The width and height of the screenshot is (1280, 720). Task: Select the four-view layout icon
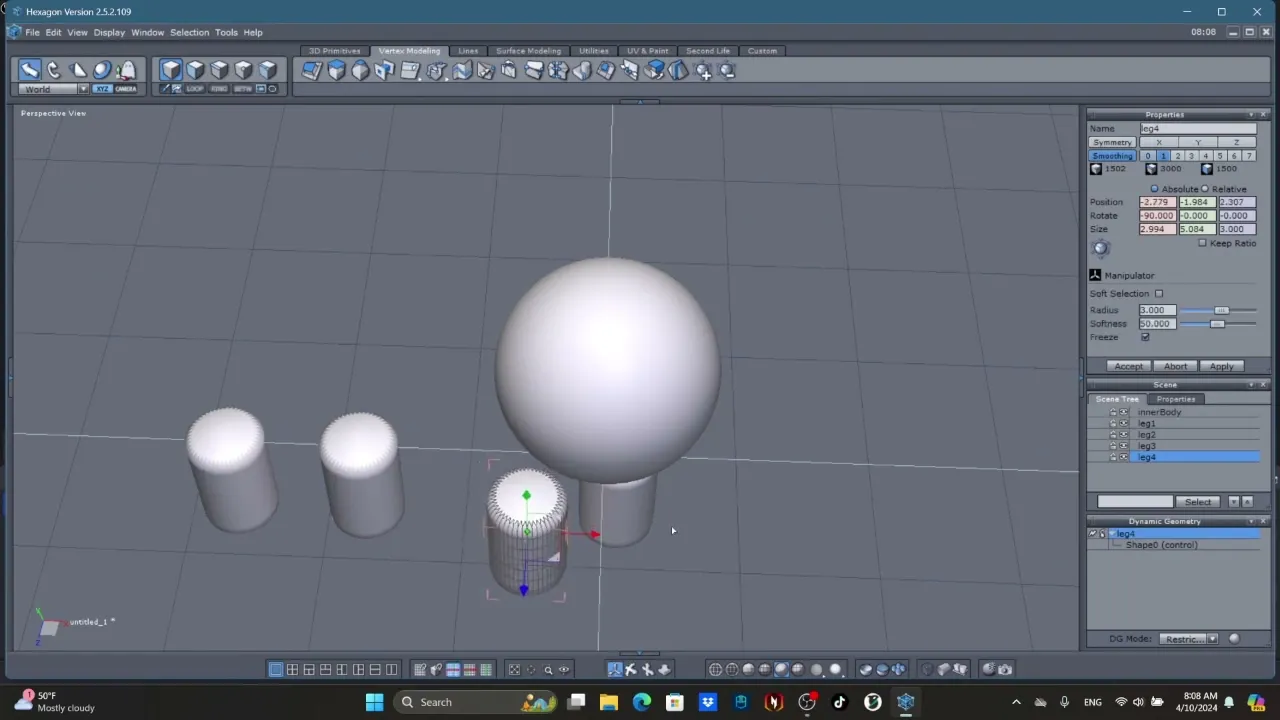(x=292, y=670)
